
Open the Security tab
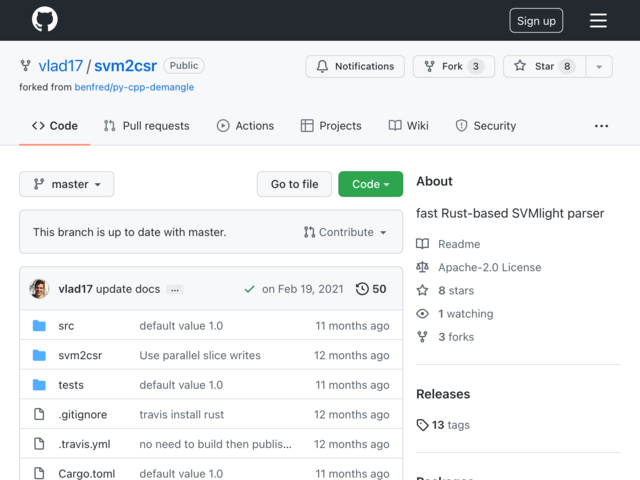pos(486,126)
